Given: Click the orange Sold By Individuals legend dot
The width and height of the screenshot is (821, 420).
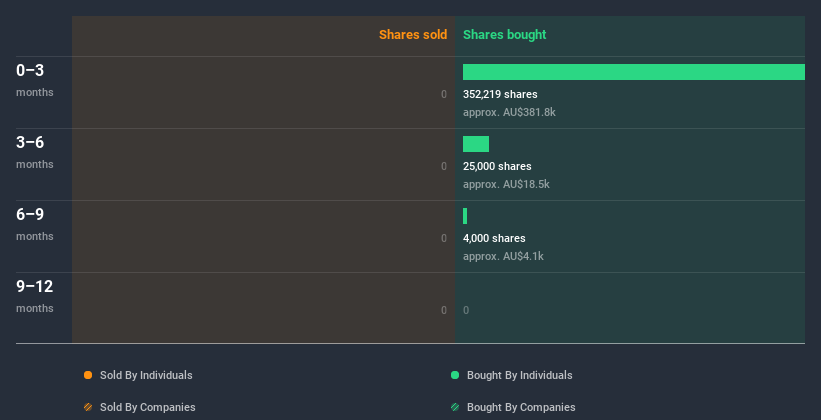Looking at the screenshot, I should [x=88, y=375].
